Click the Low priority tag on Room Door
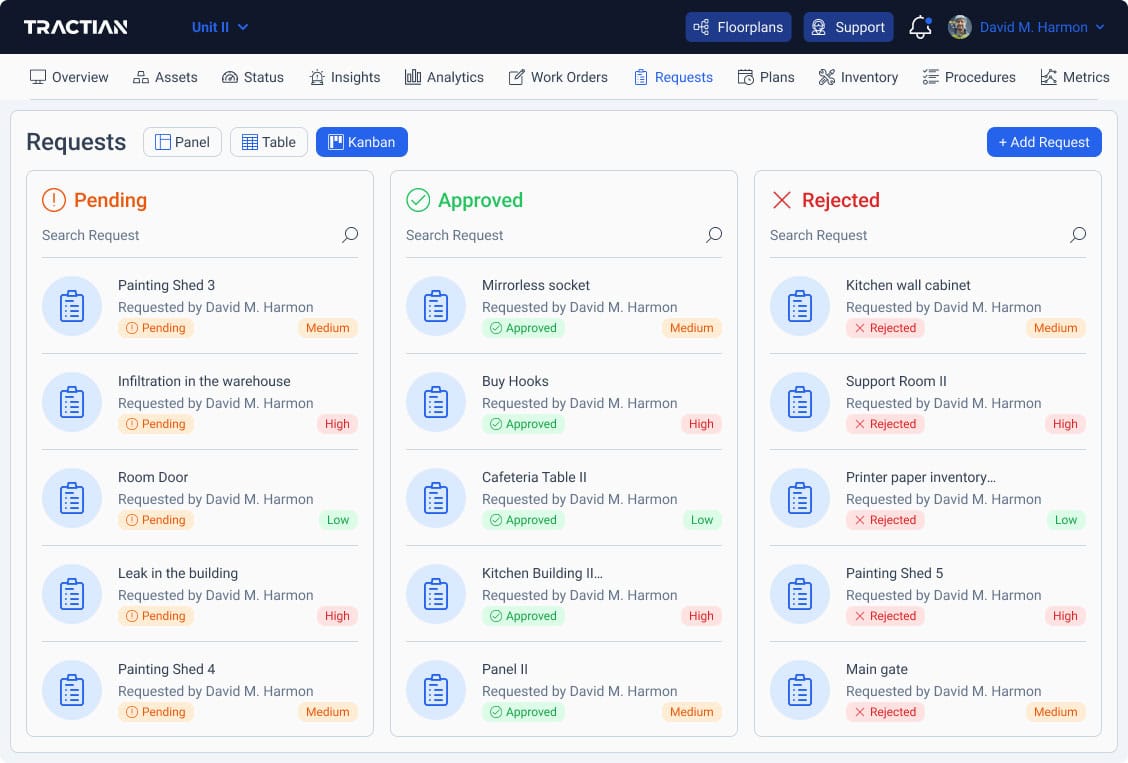 pos(337,520)
